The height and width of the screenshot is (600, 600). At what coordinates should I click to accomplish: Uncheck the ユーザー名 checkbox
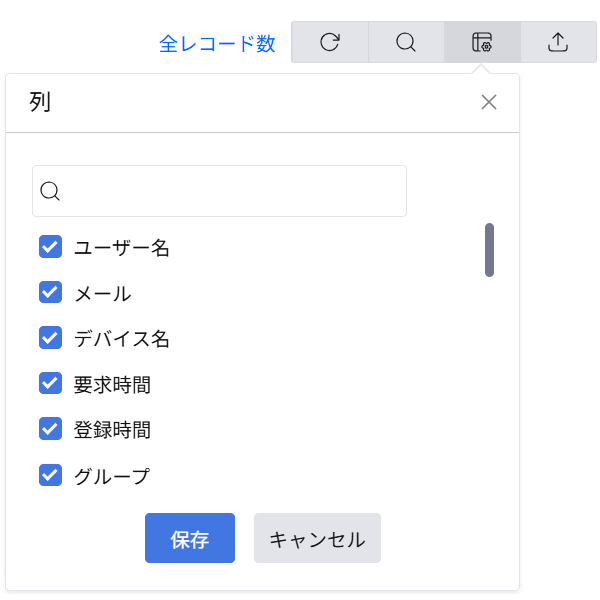click(x=50, y=247)
